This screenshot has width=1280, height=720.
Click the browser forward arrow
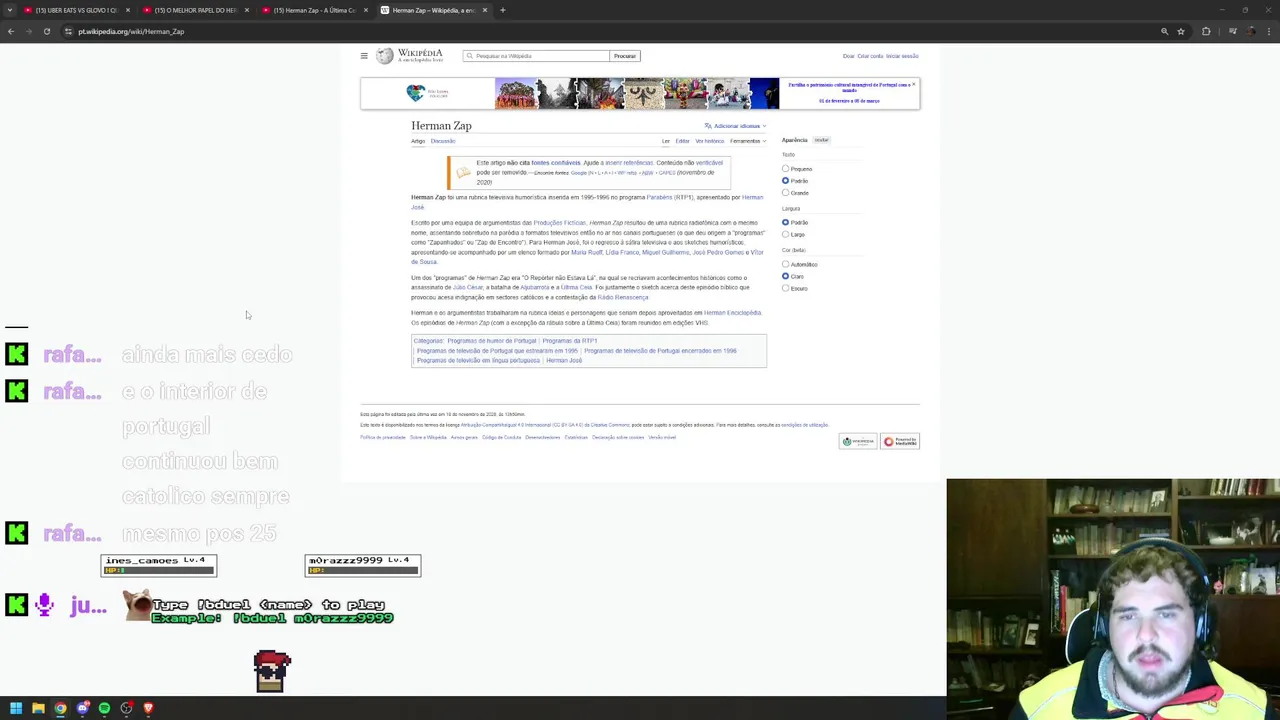(28, 31)
